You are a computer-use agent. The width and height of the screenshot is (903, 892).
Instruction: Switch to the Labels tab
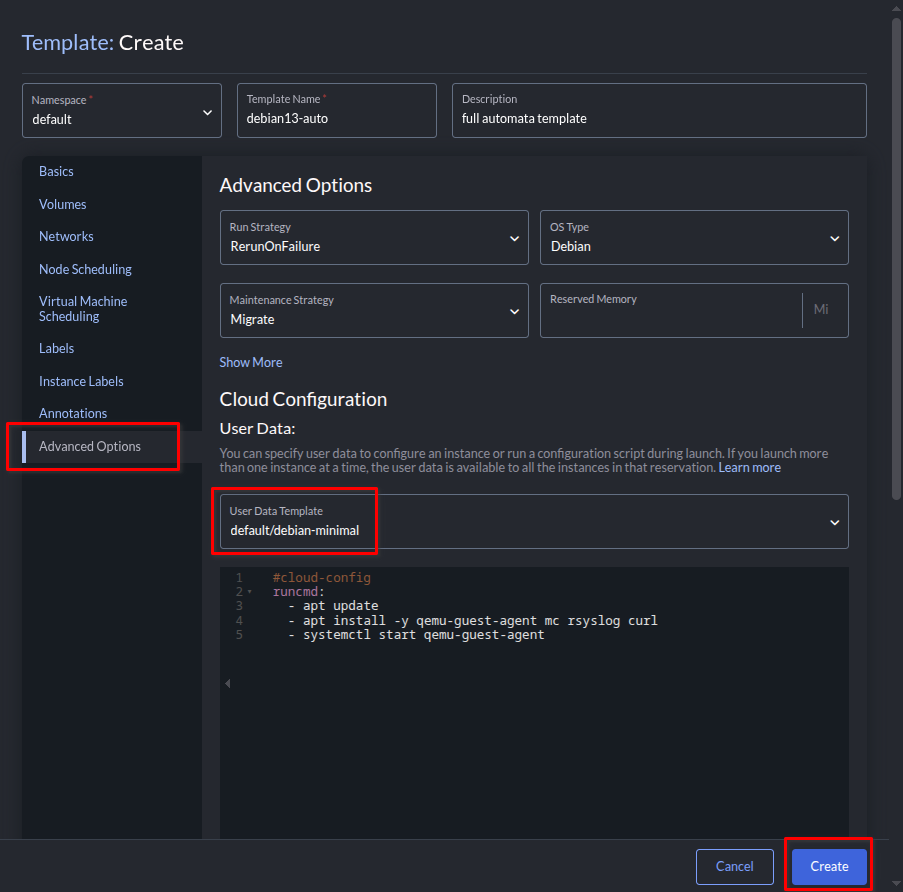57,348
